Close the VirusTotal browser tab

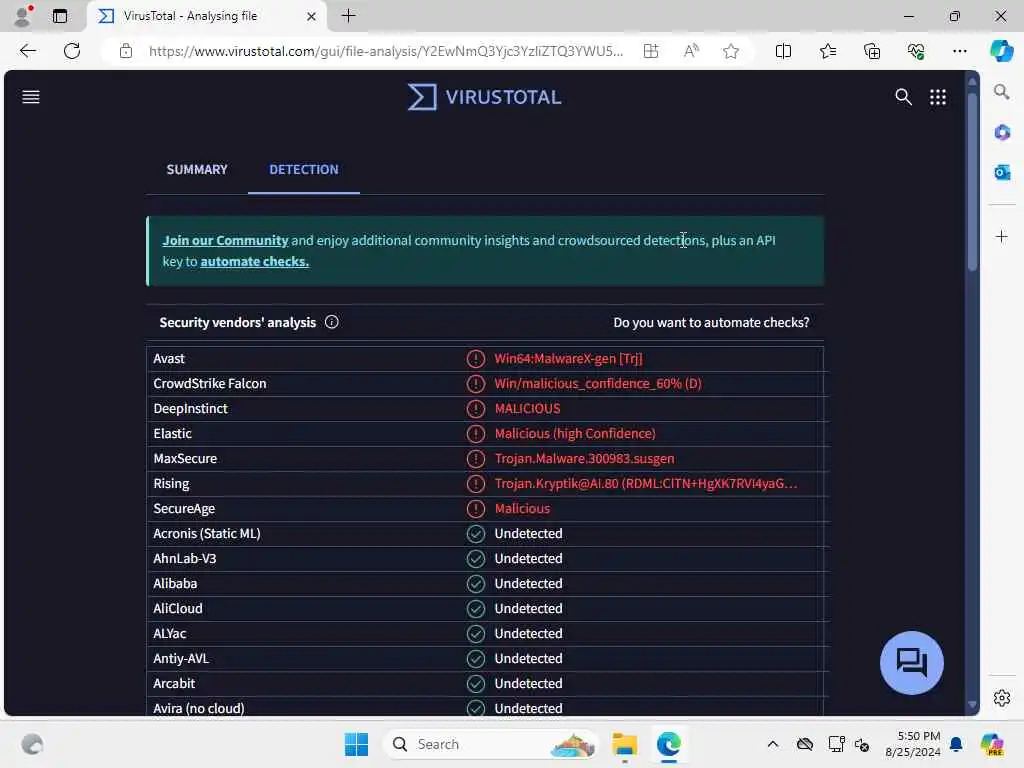[312, 16]
